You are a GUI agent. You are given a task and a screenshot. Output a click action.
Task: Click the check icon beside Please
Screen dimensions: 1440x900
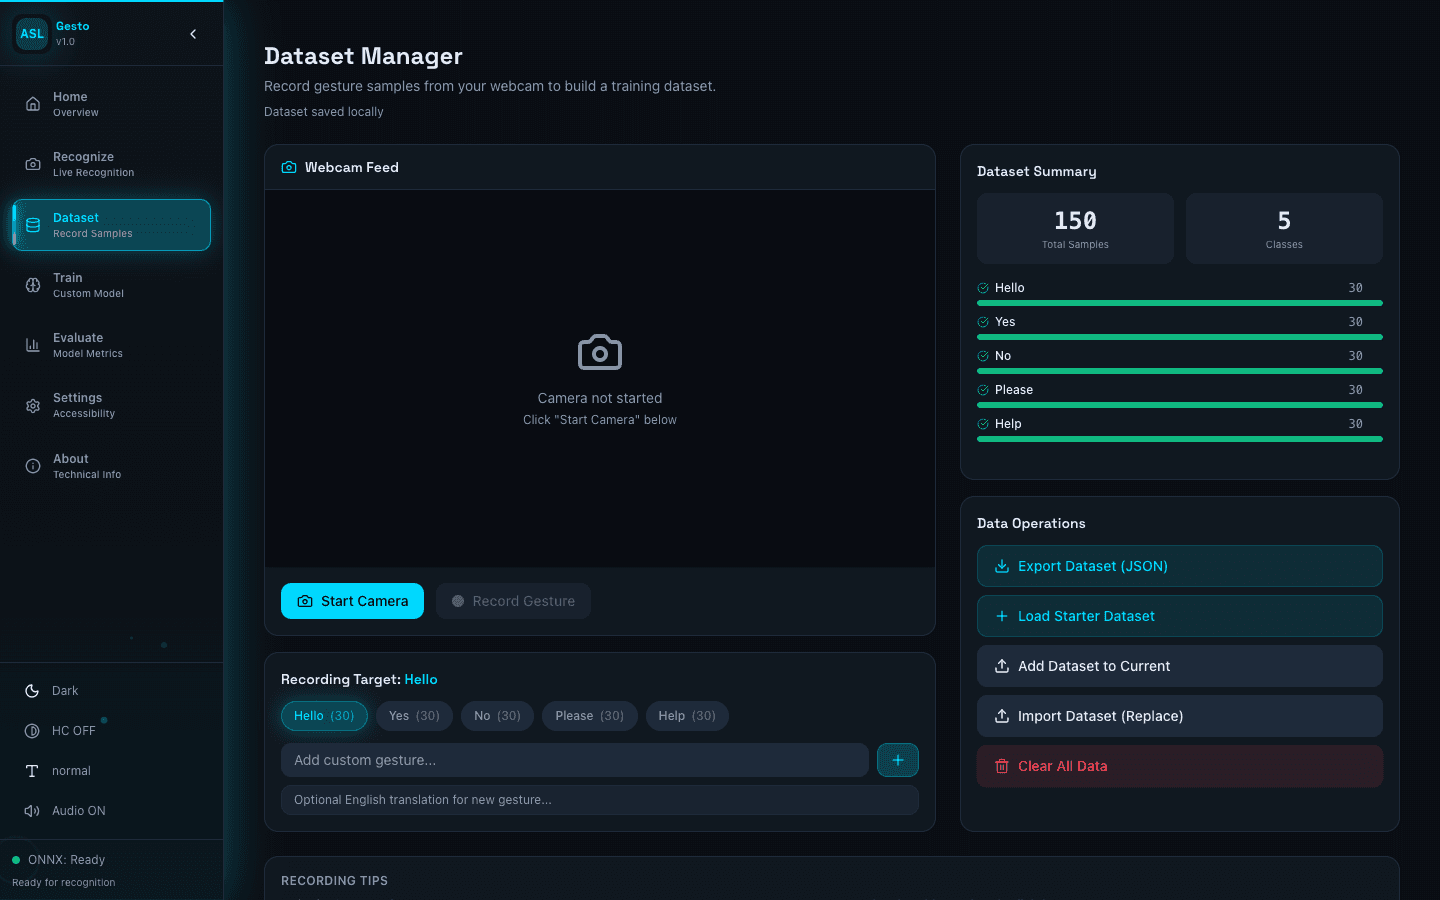click(x=983, y=390)
